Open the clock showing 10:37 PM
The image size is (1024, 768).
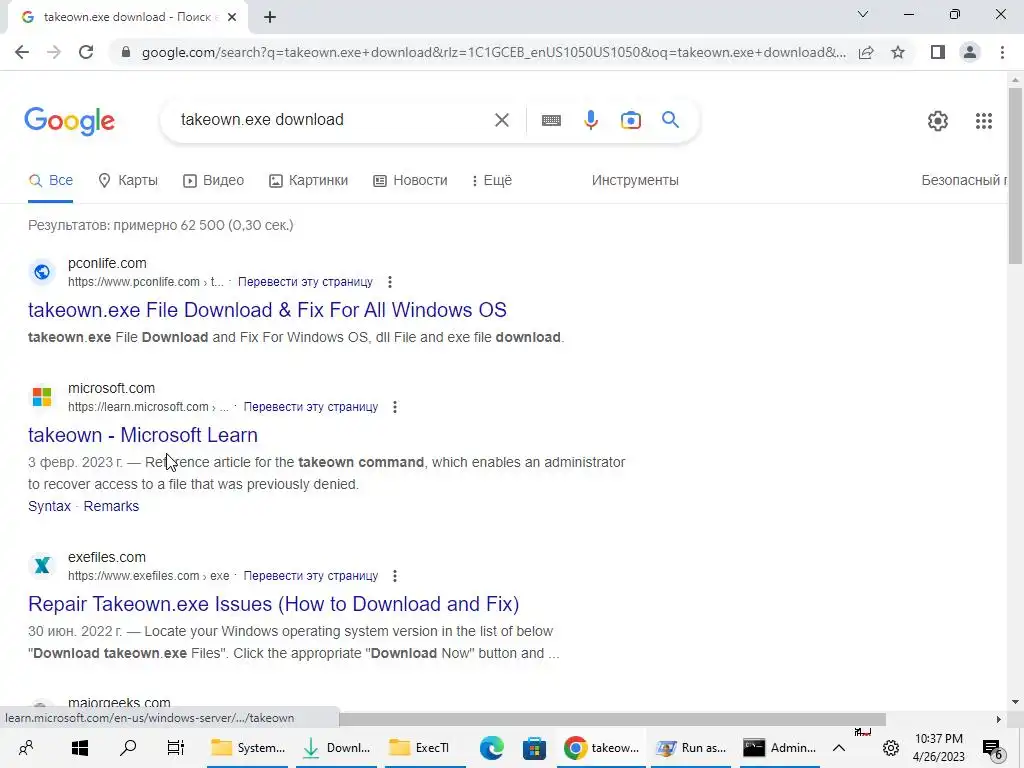click(938, 748)
